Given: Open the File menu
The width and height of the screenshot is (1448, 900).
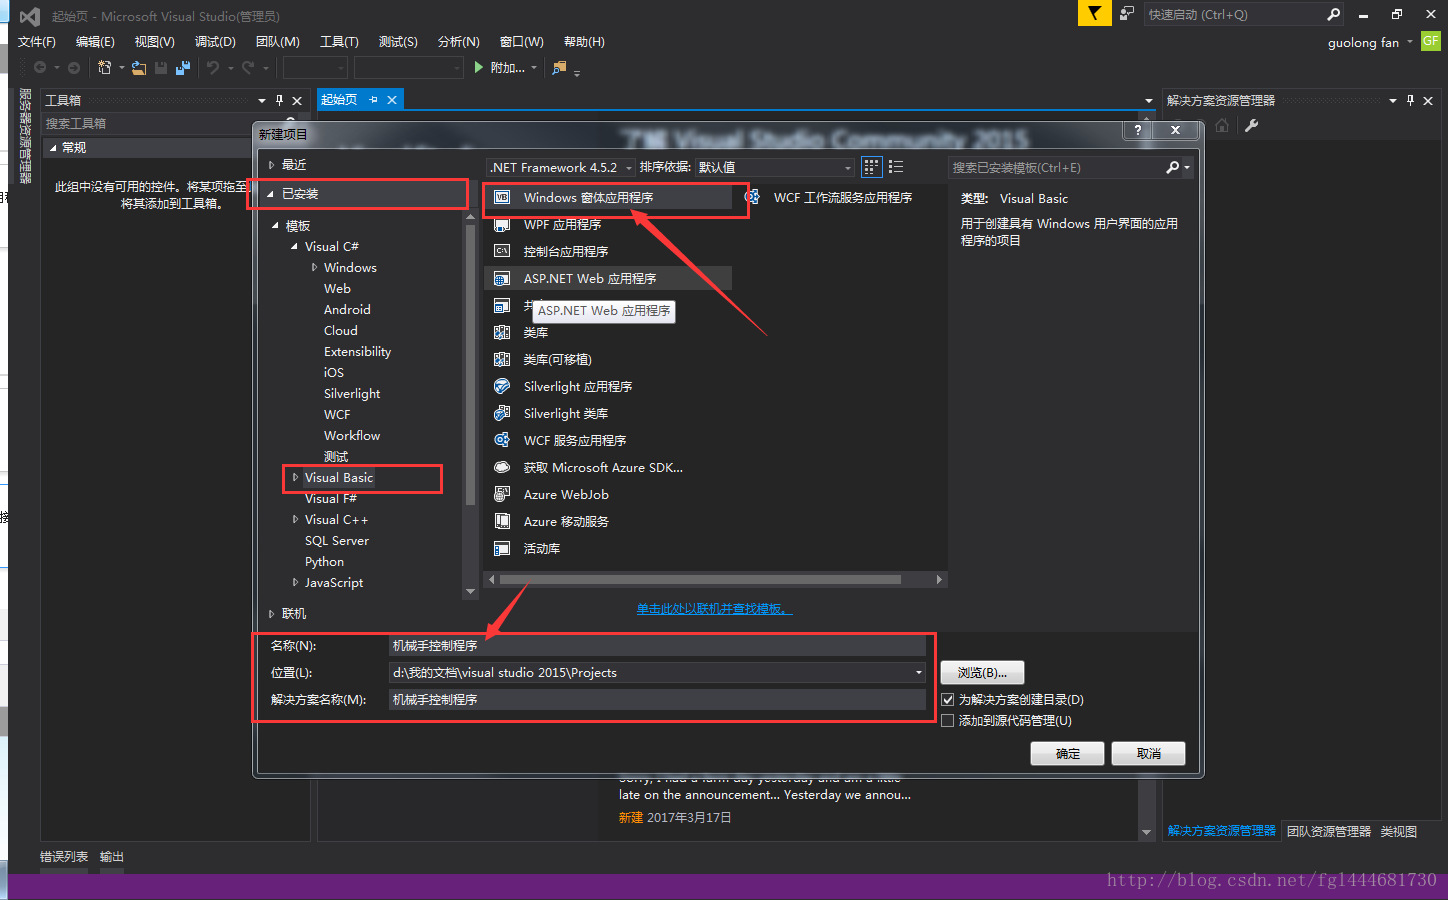Looking at the screenshot, I should point(37,42).
